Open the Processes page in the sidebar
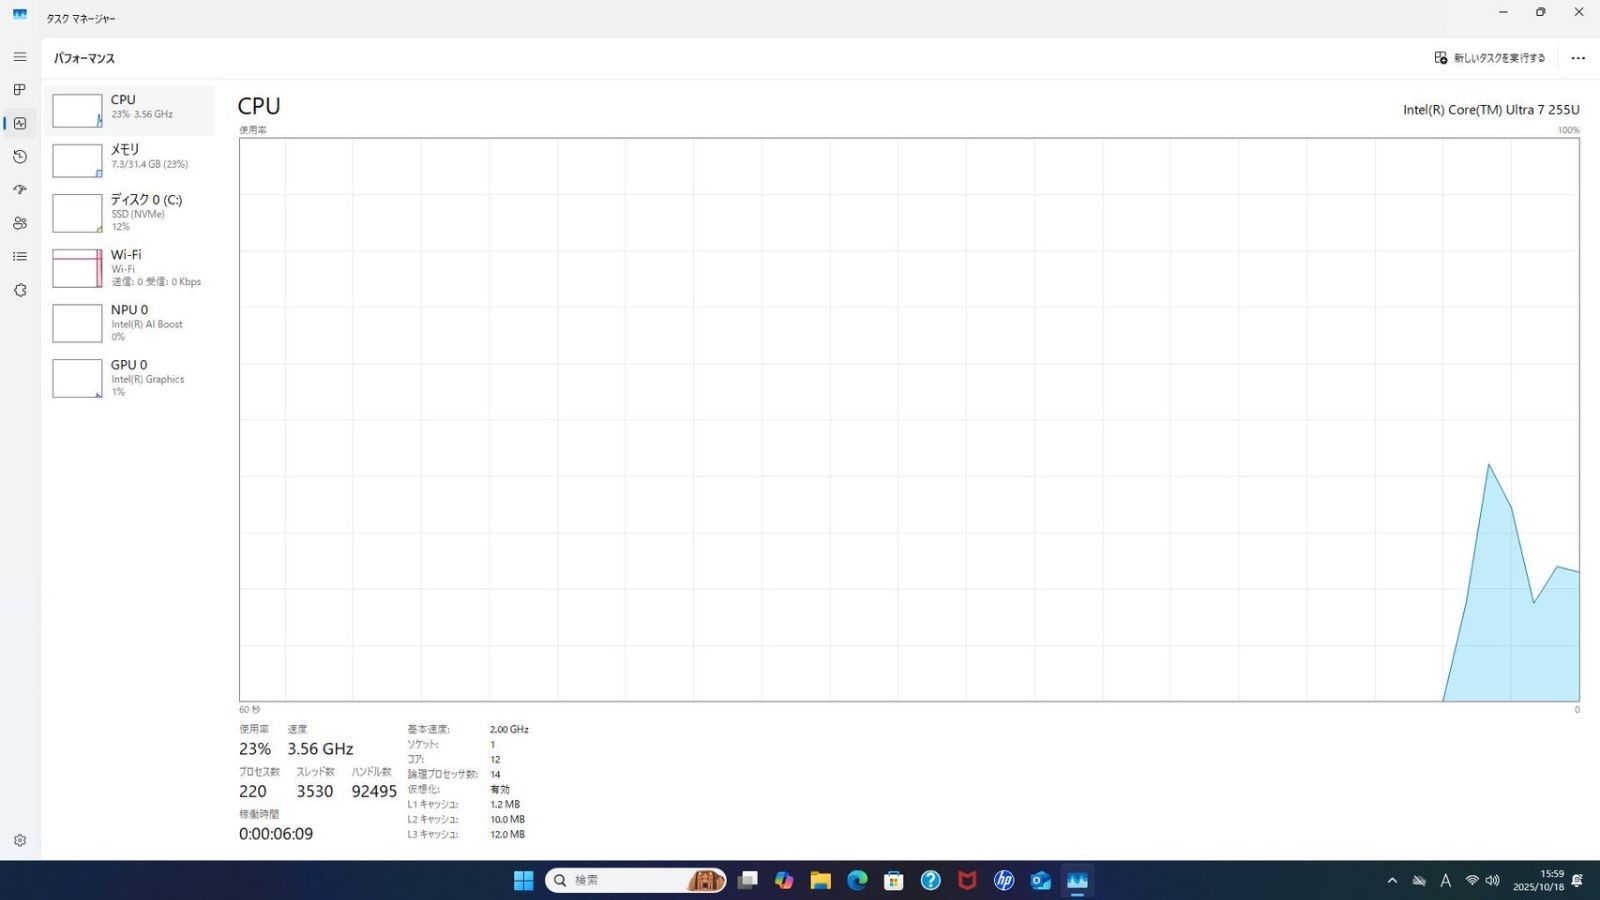Viewport: 1600px width, 900px height. pyautogui.click(x=19, y=90)
